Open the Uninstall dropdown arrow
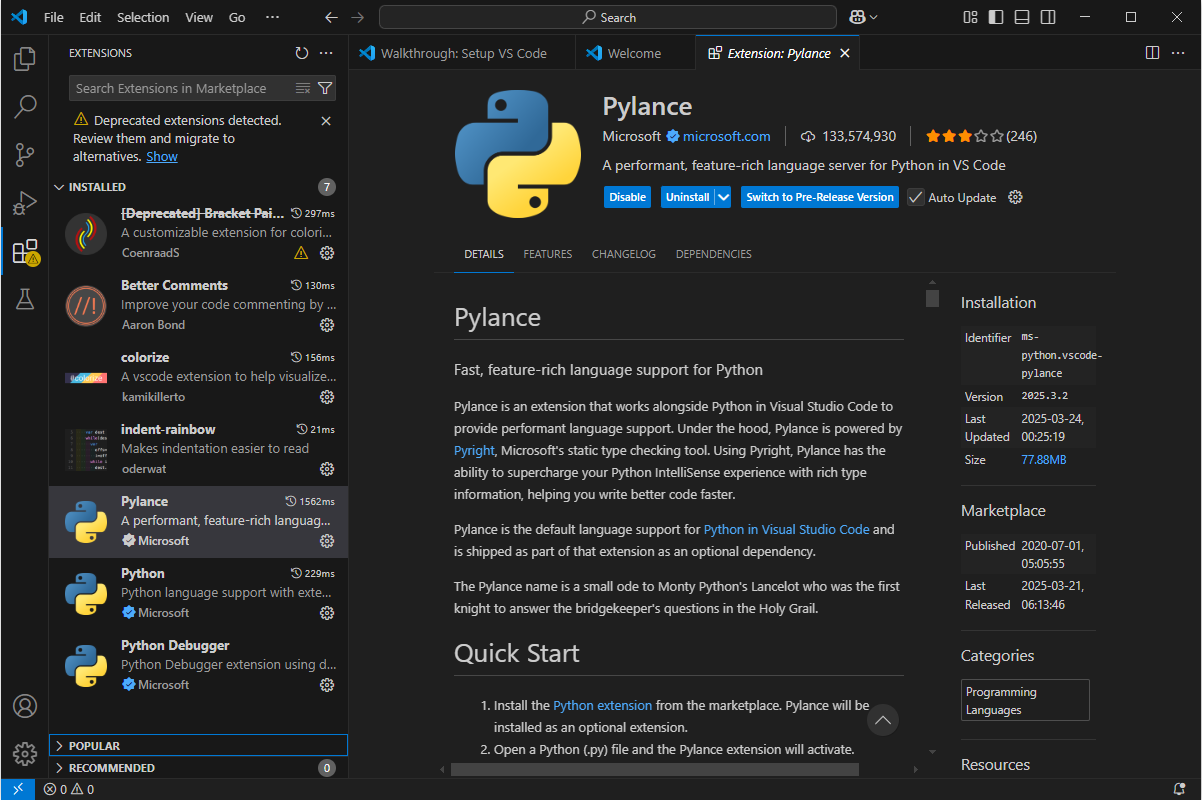Screen dimensions: 1202x800 [723, 197]
